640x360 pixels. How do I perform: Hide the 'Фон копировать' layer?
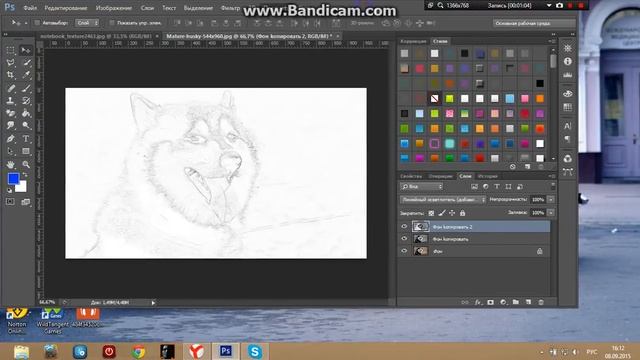coord(404,239)
